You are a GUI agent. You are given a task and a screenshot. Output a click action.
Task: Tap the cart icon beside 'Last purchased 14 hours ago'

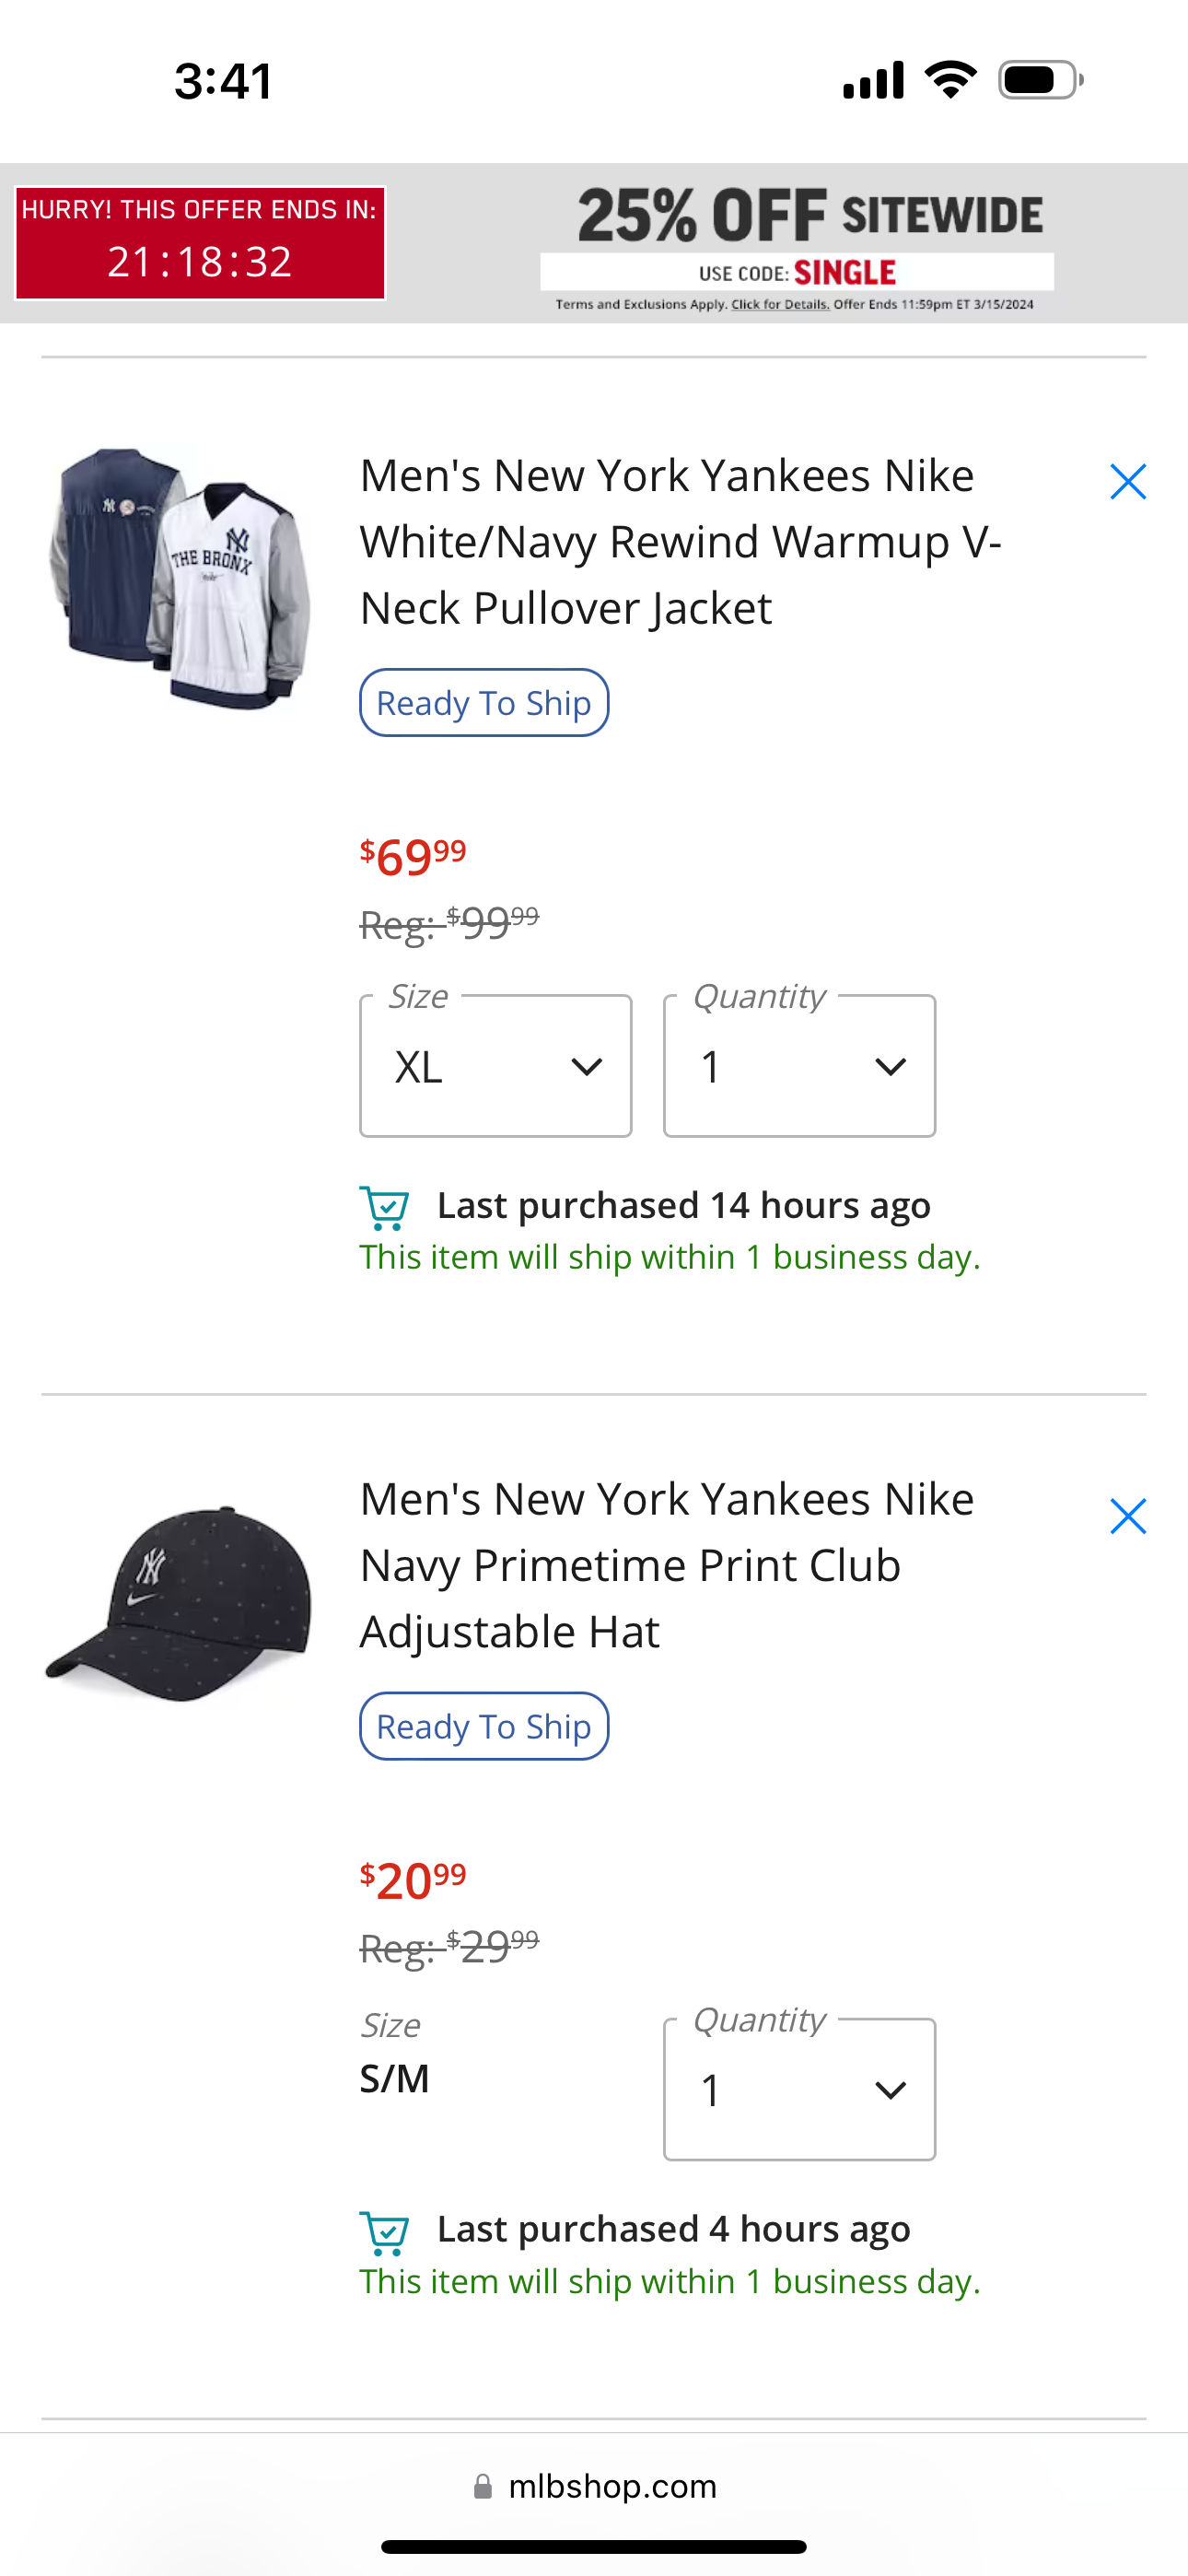pos(384,1207)
